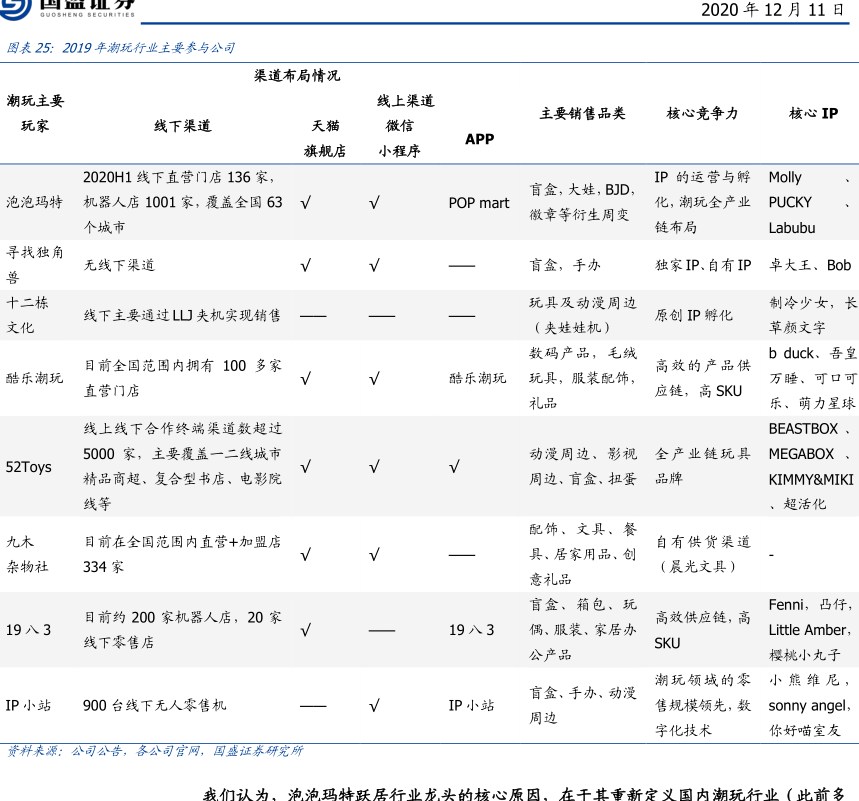Select the 线下主要通过 LLJ 夹机实现销售 cell
Image resolution: width=859 pixels, height=801 pixels.
(182, 316)
